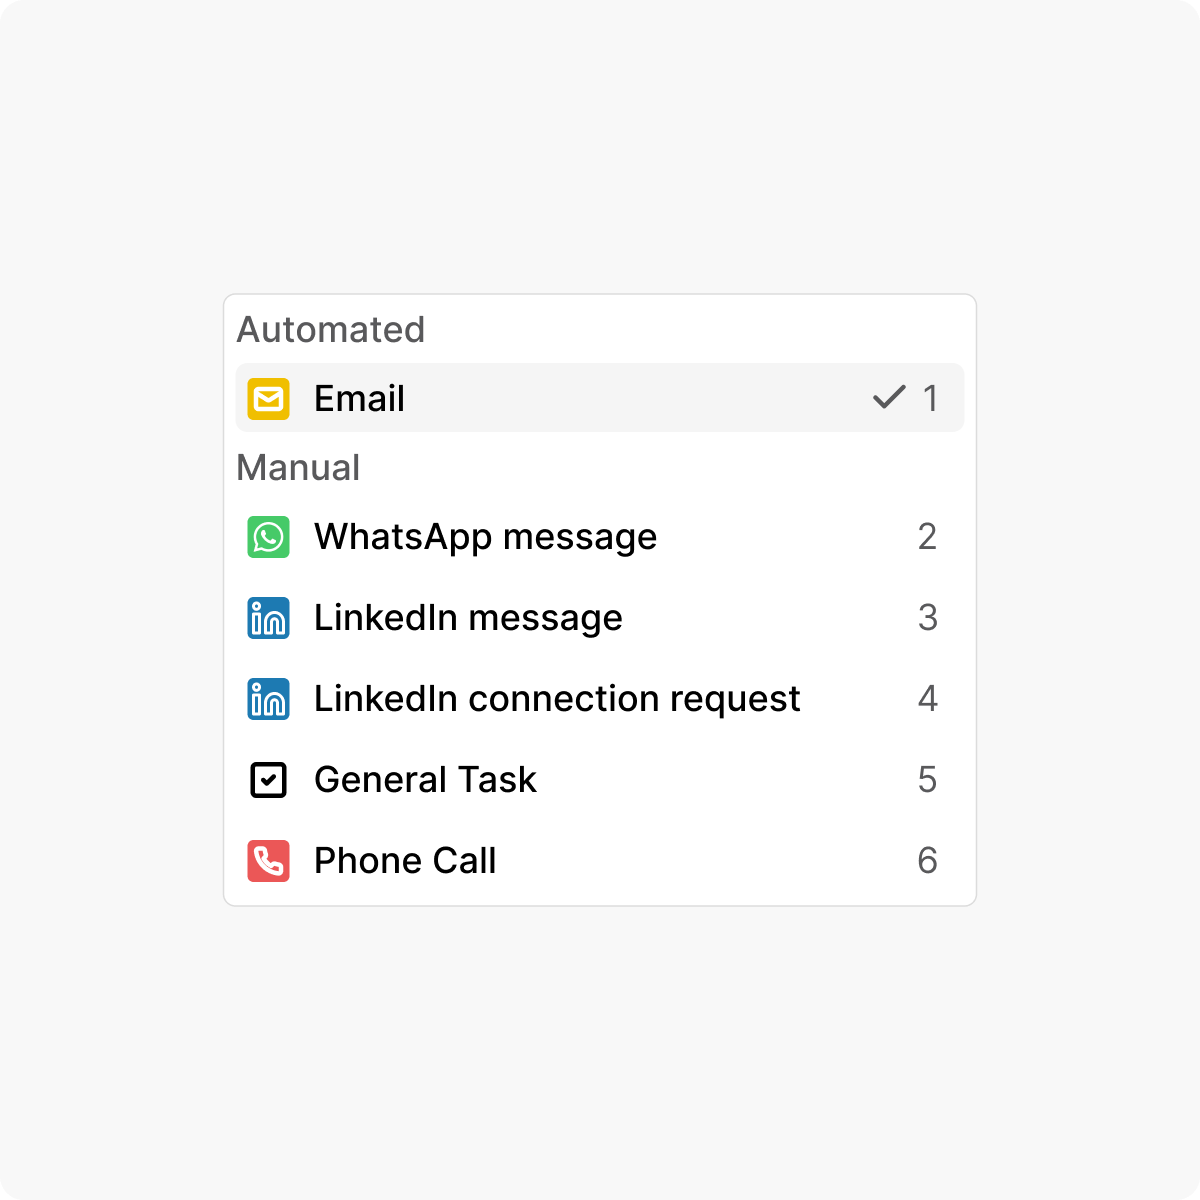The height and width of the screenshot is (1200, 1200).
Task: Select the General Task checkbox icon
Action: tap(268, 780)
